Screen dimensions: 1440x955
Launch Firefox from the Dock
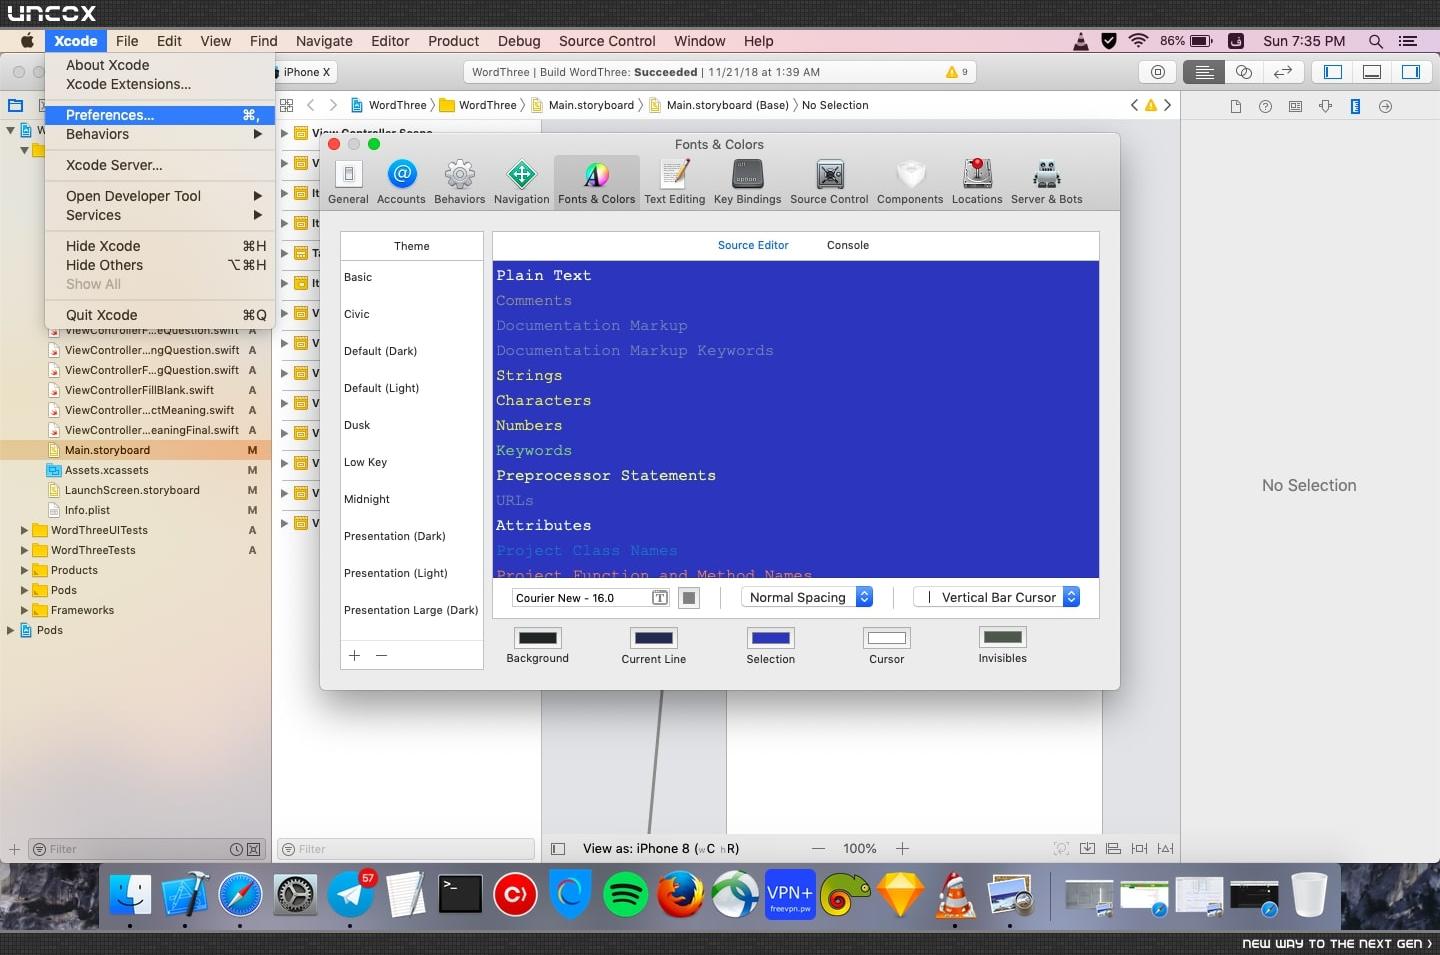point(680,894)
